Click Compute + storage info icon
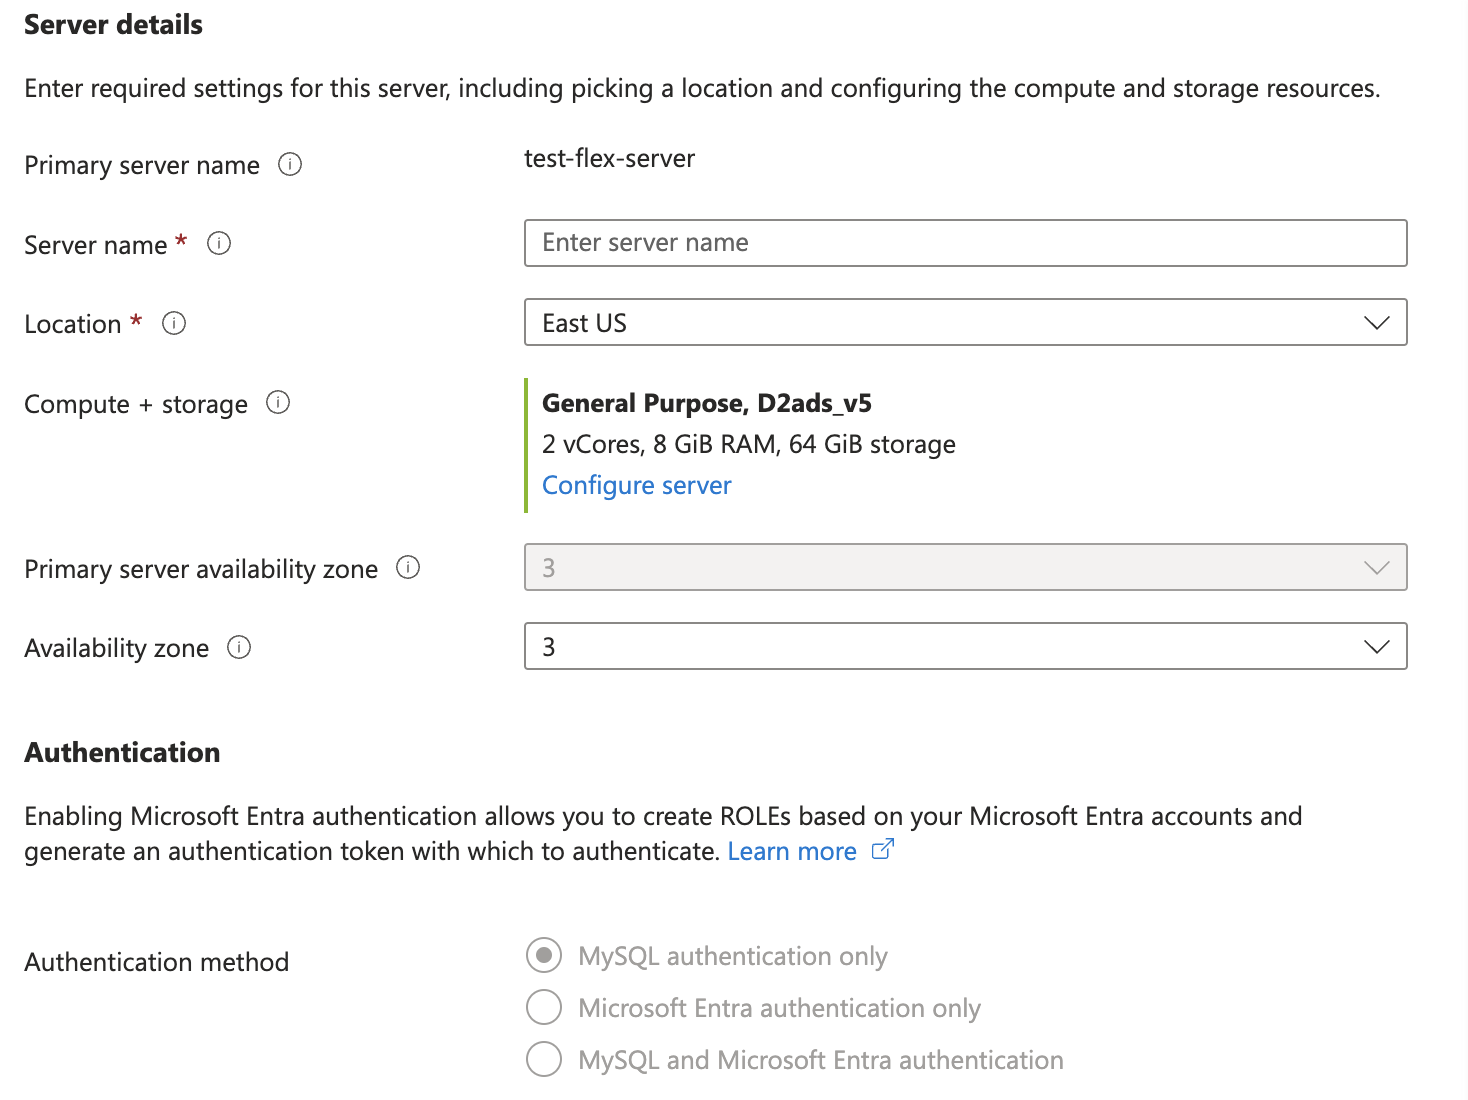This screenshot has width=1468, height=1100. 278,402
